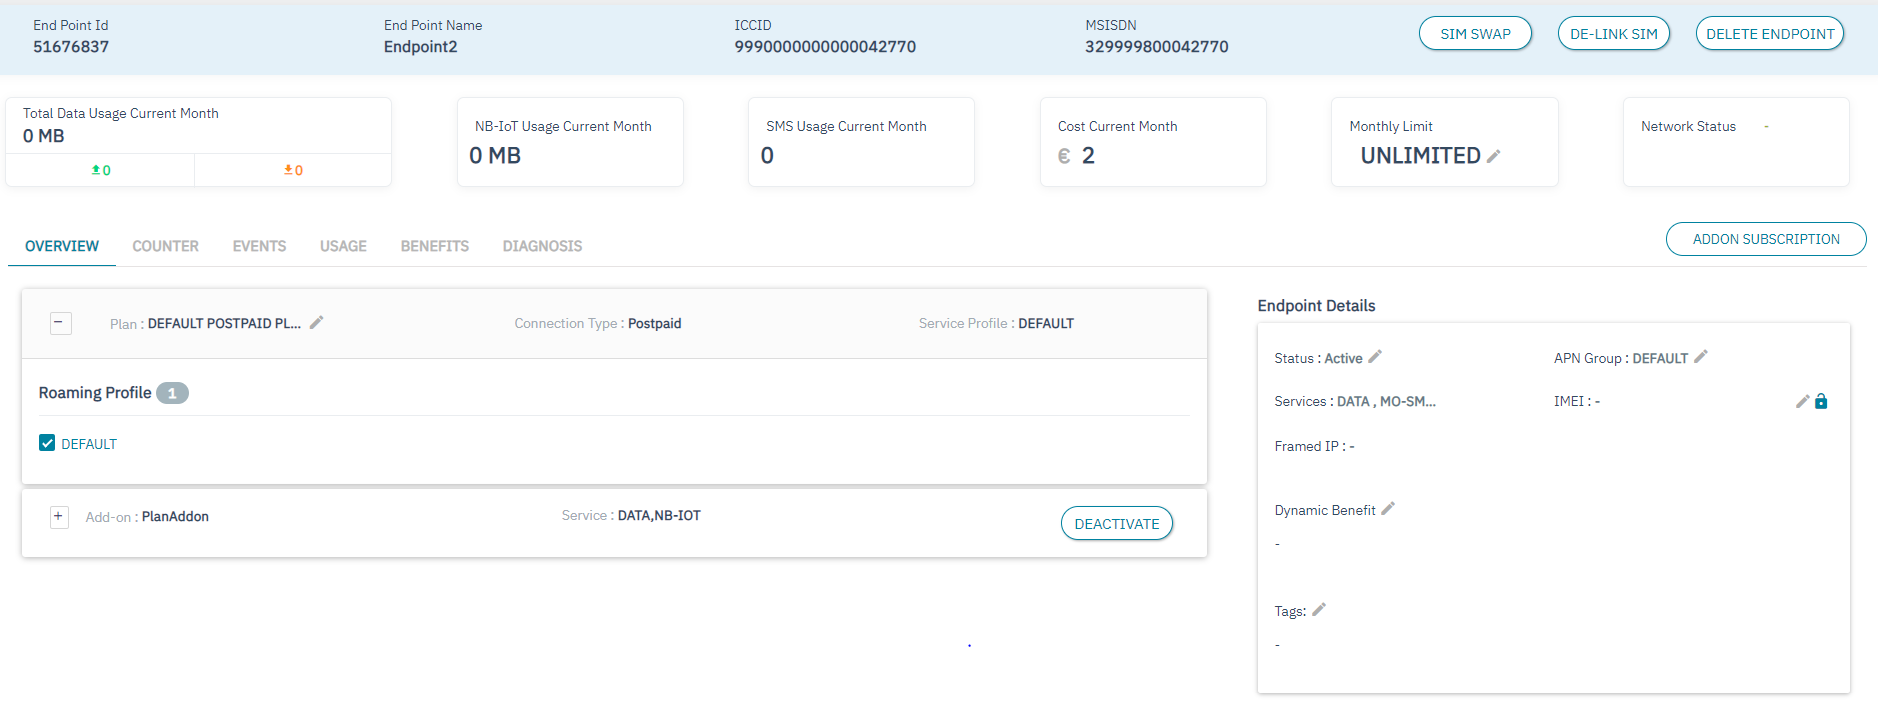Click pencil icon next to Plan name
1878x705 pixels.
coord(317,322)
